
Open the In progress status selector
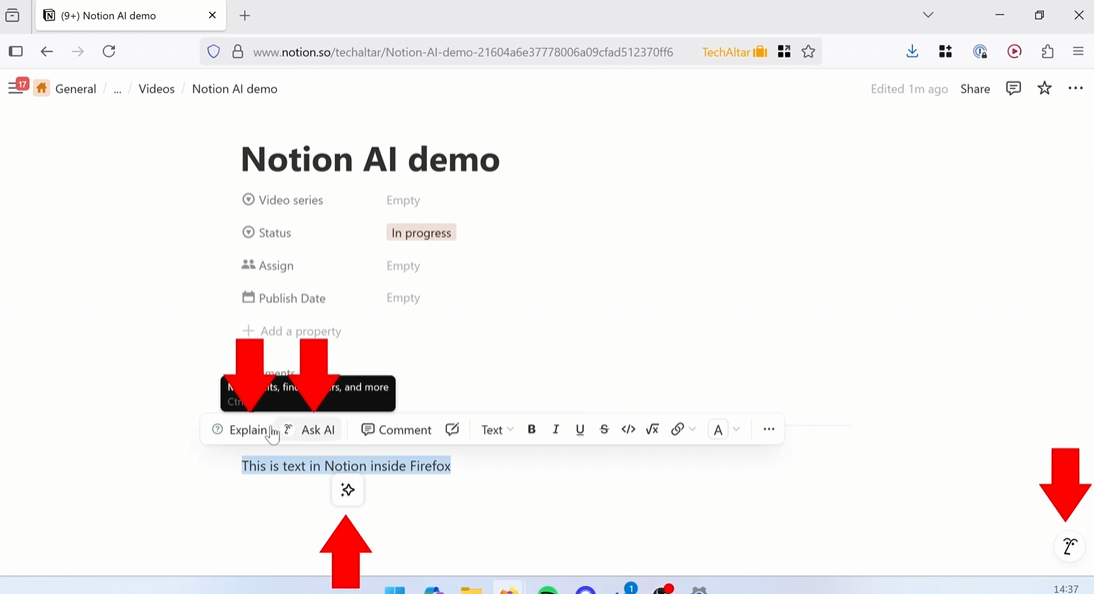click(421, 233)
